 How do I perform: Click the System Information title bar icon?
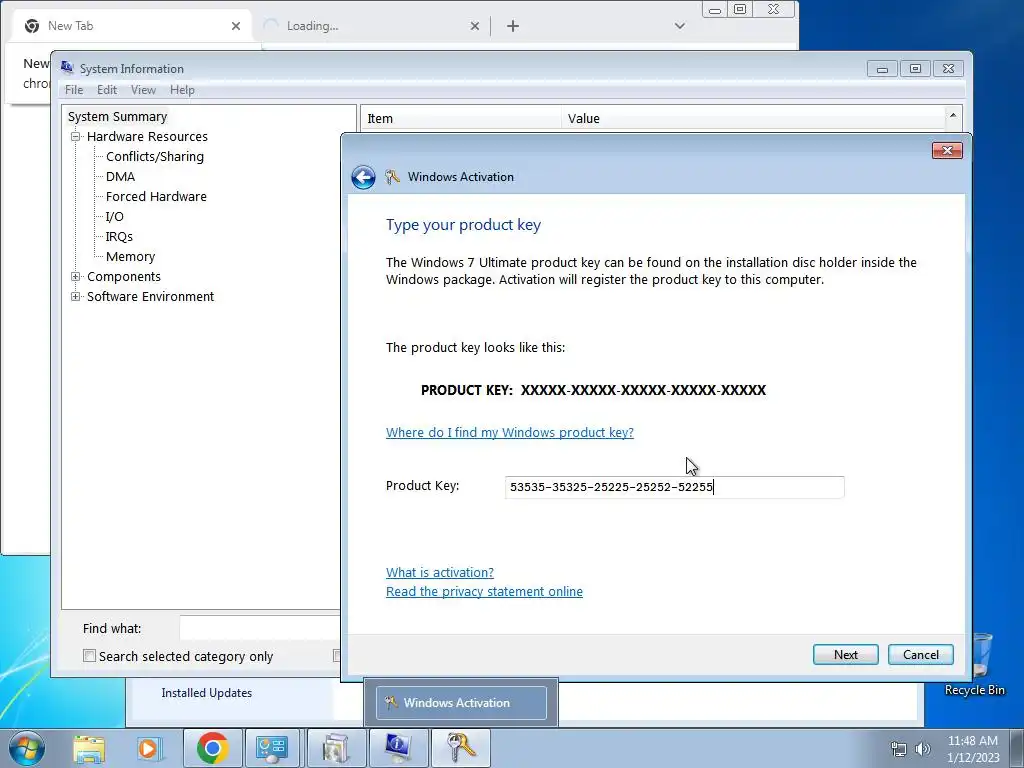pos(67,67)
